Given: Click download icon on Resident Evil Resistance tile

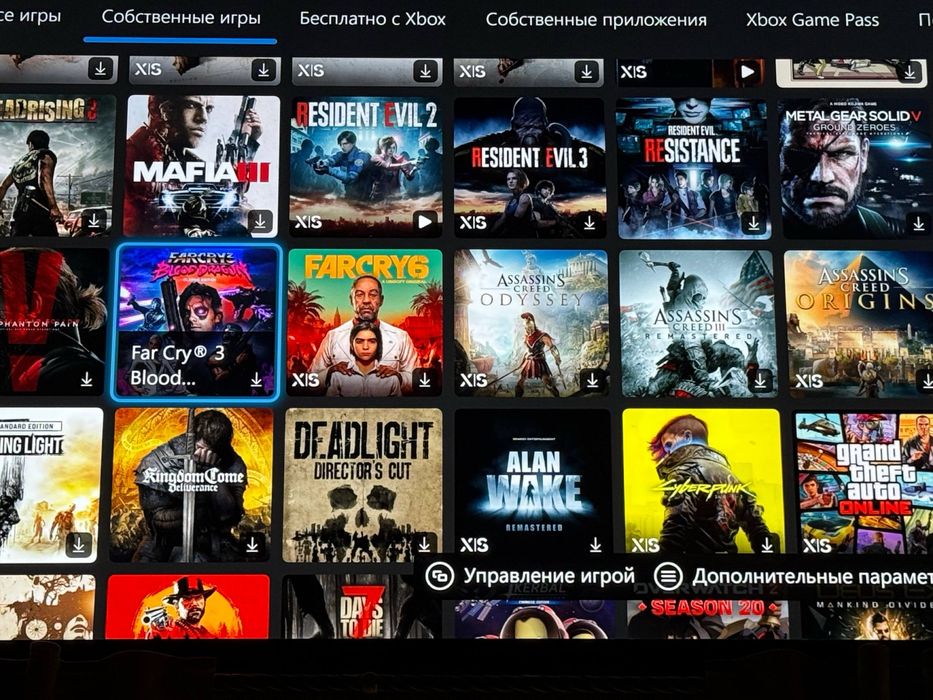Looking at the screenshot, I should coord(753,223).
